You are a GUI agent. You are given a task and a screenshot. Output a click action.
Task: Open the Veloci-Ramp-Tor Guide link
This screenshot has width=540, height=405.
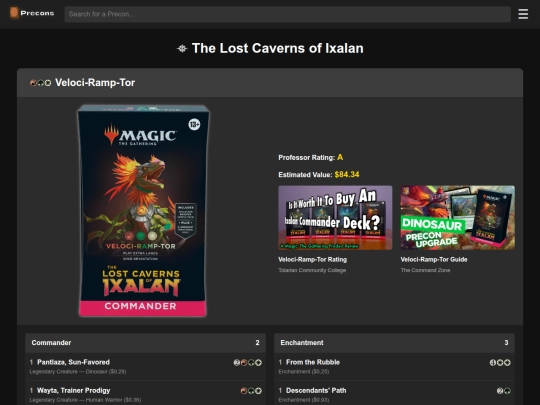coord(434,260)
